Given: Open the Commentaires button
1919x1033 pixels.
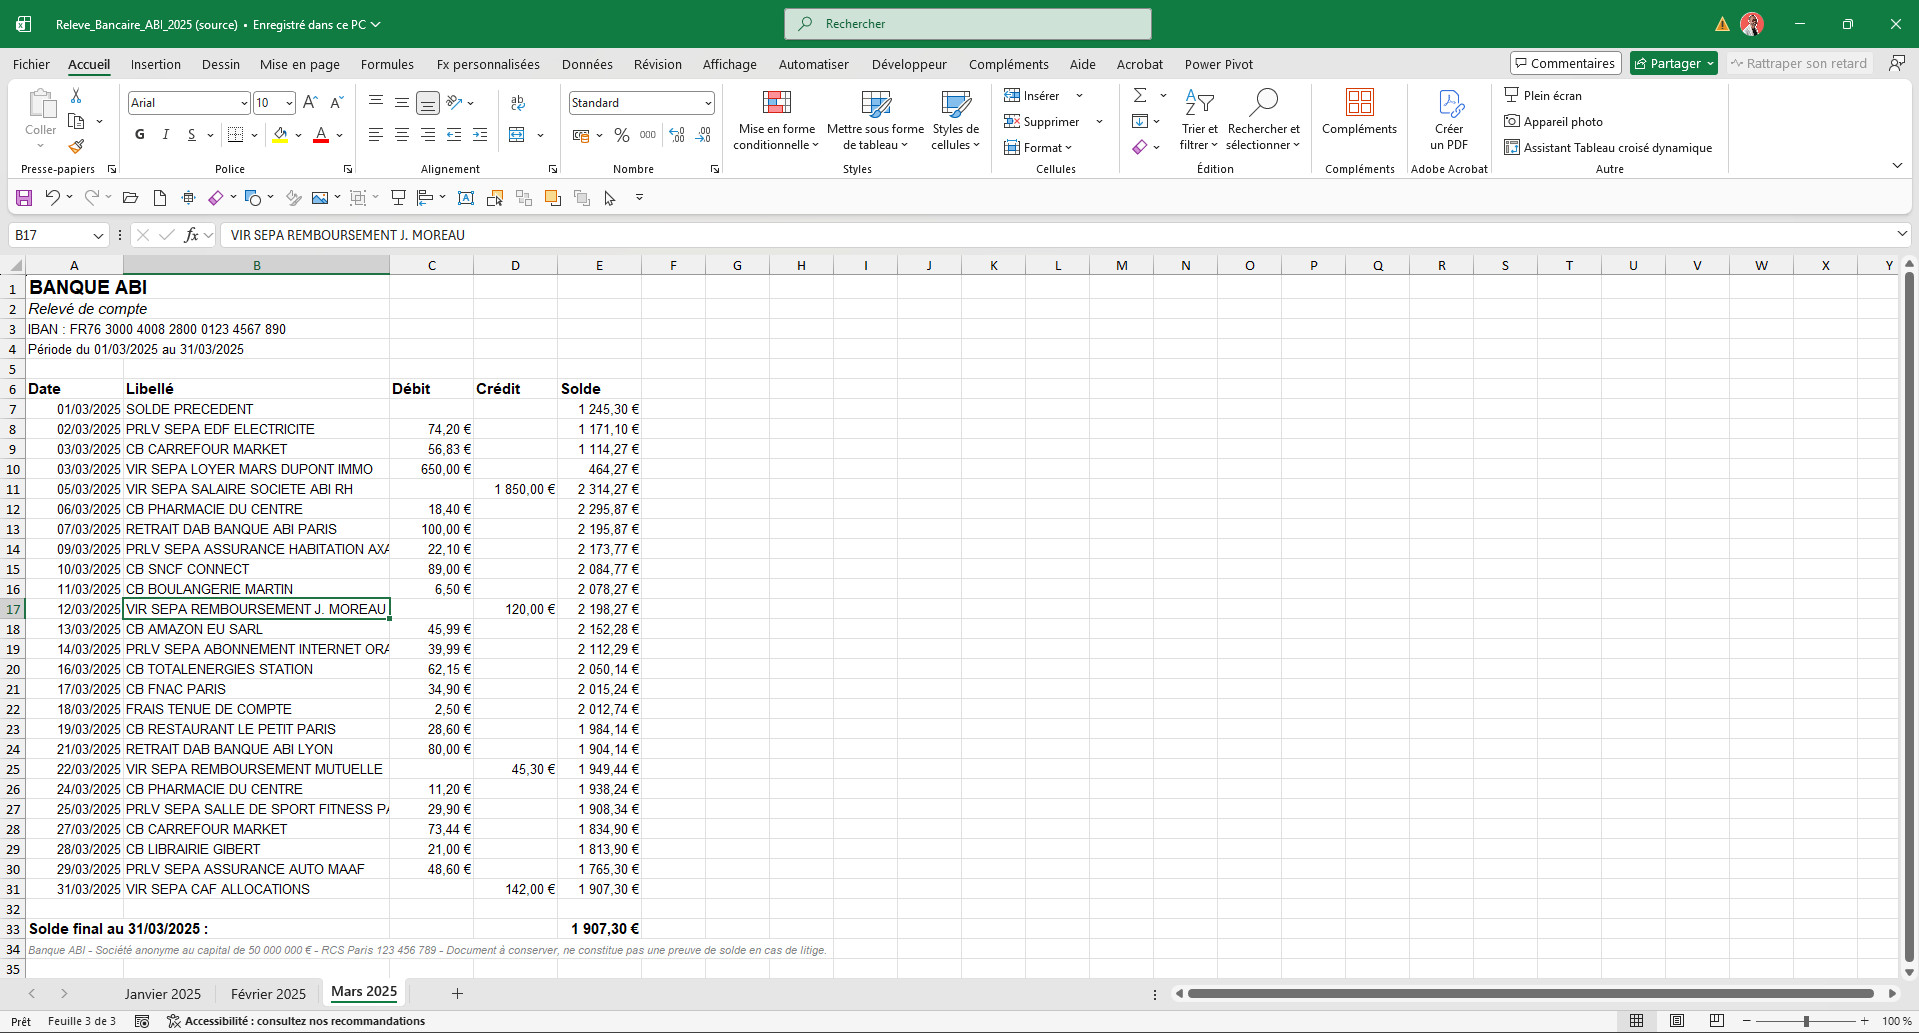Looking at the screenshot, I should point(1565,63).
